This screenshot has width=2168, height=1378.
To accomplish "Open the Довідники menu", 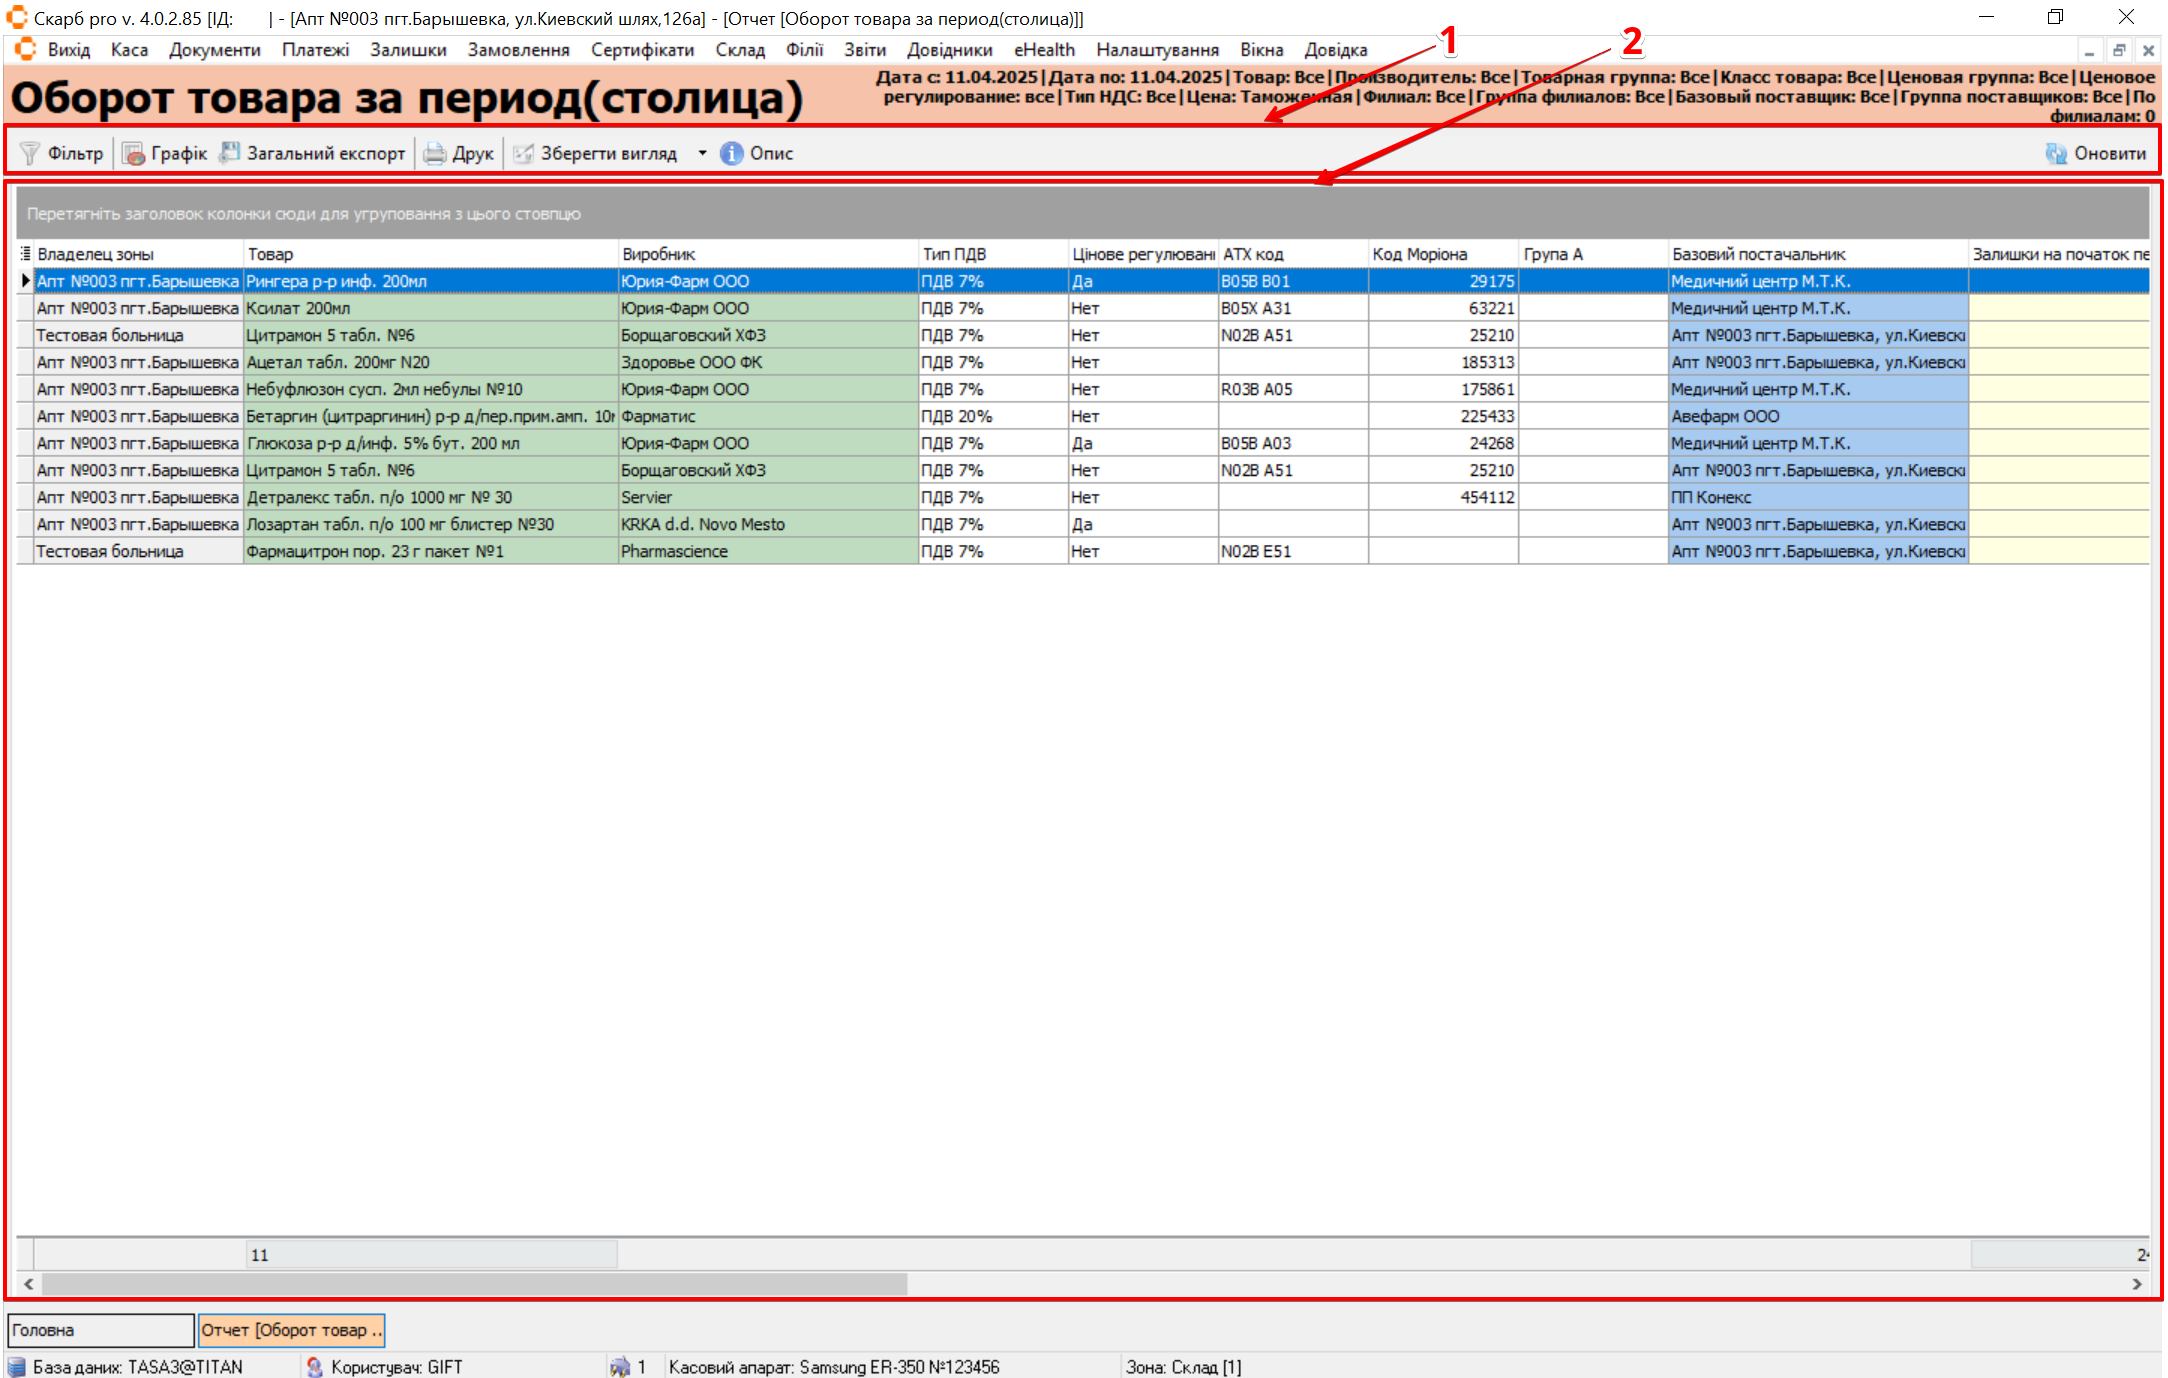I will [x=949, y=50].
